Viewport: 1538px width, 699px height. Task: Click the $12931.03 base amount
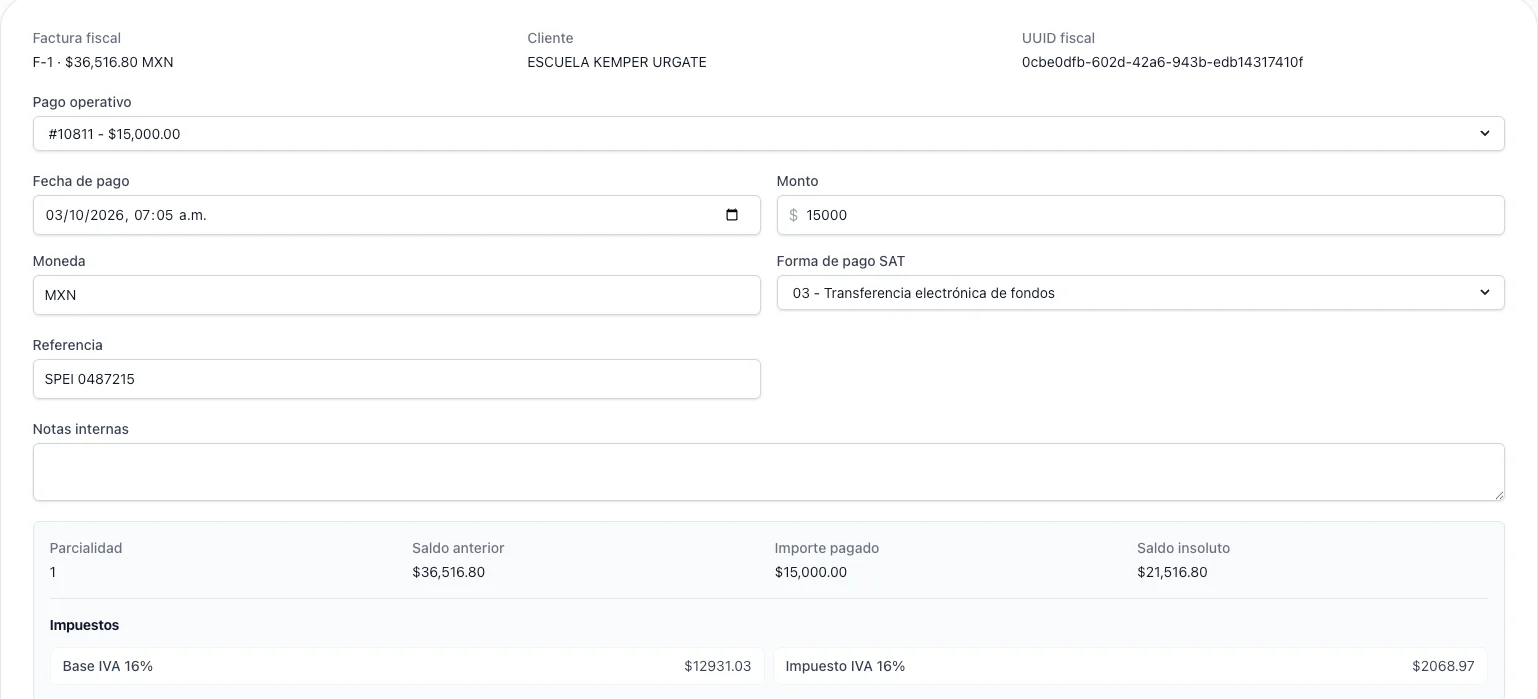pyautogui.click(x=717, y=665)
